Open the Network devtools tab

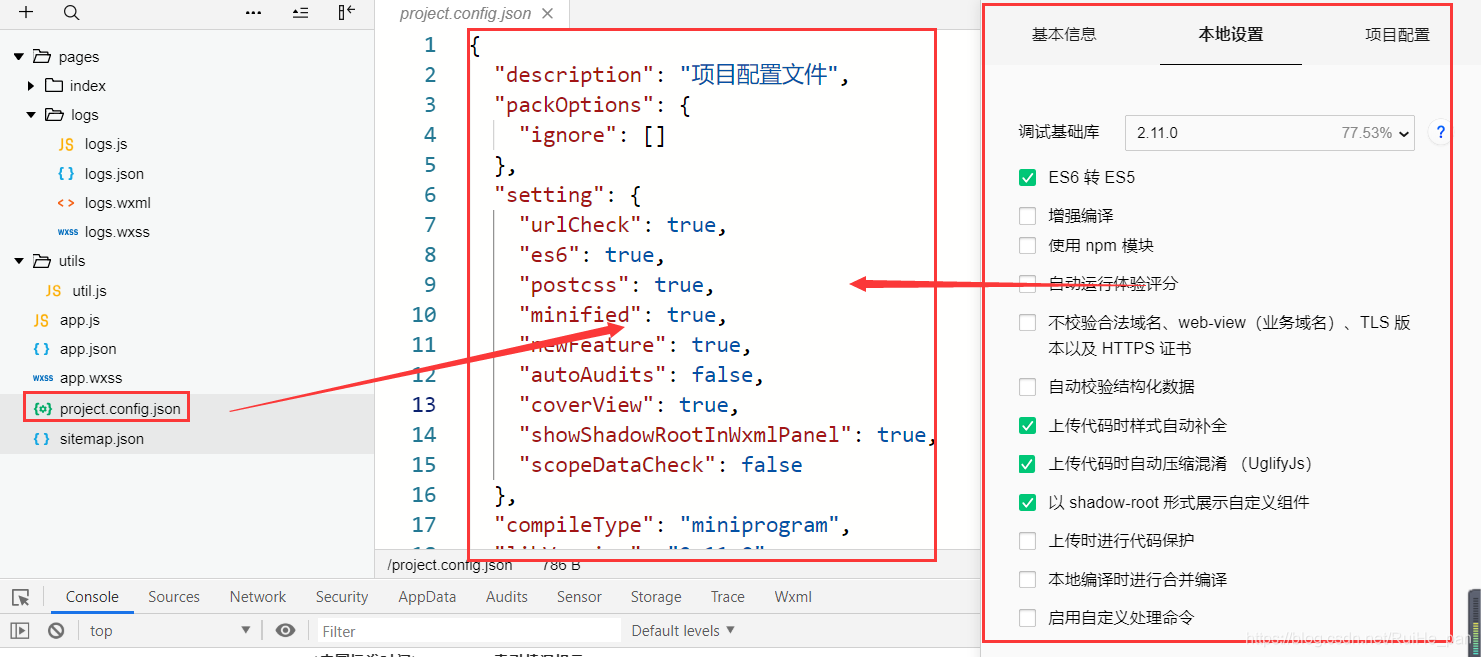coord(258,597)
